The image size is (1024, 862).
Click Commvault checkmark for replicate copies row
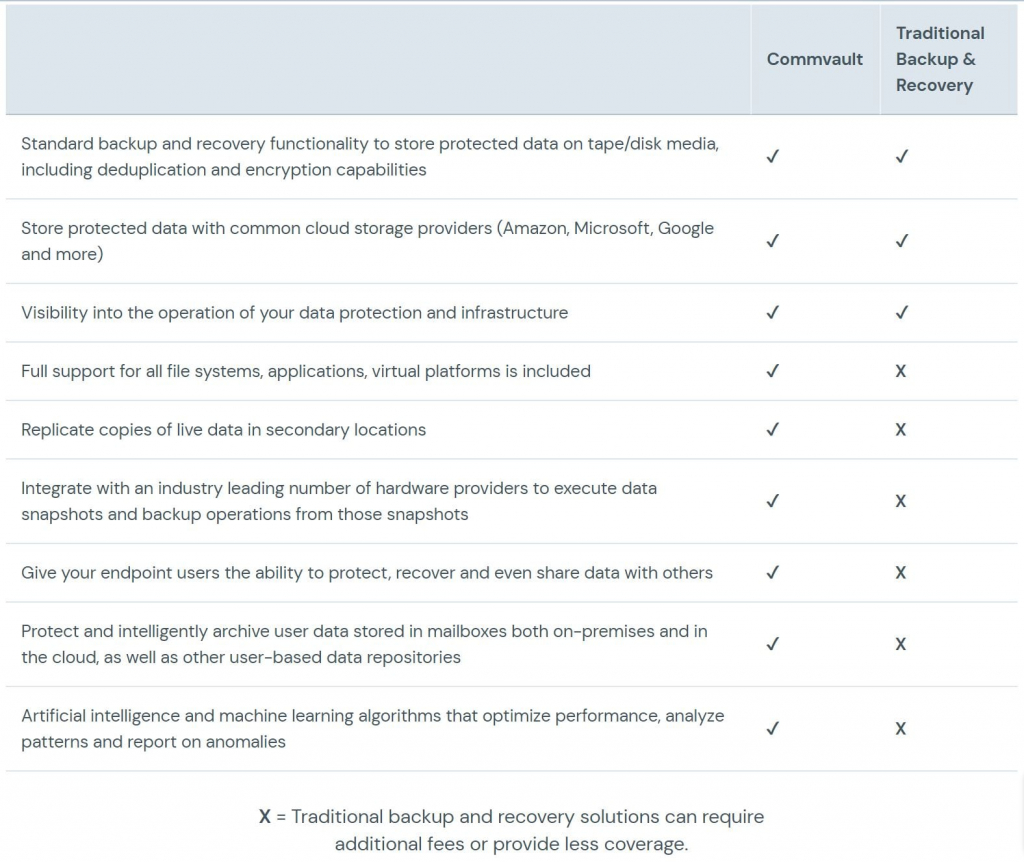pyautogui.click(x=773, y=430)
